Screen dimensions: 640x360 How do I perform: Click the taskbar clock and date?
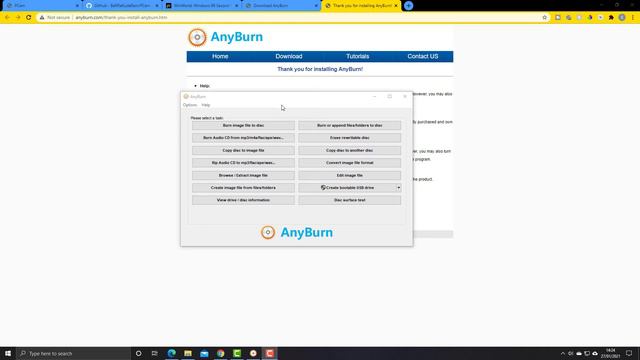611,353
